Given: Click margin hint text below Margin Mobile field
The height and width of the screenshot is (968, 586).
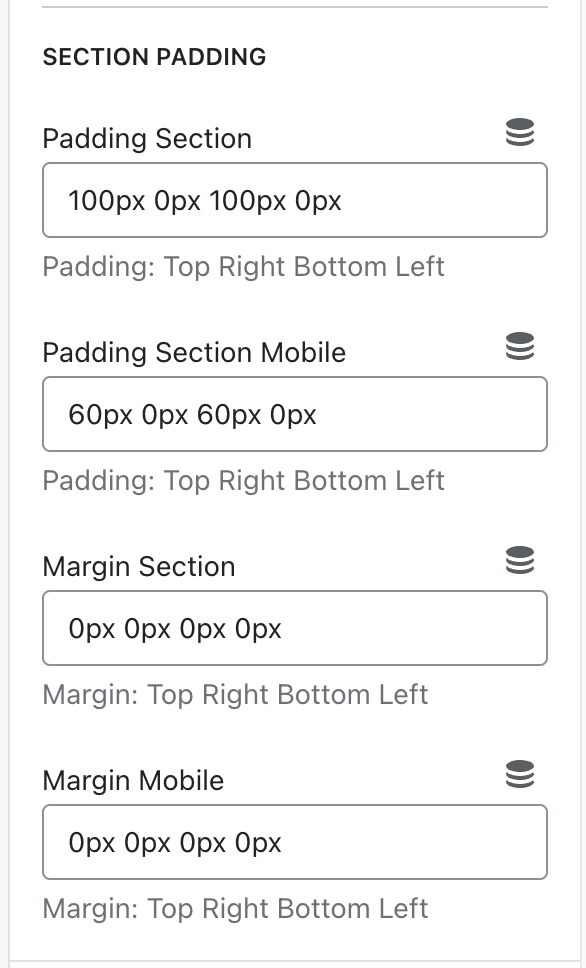Looking at the screenshot, I should click(235, 909).
